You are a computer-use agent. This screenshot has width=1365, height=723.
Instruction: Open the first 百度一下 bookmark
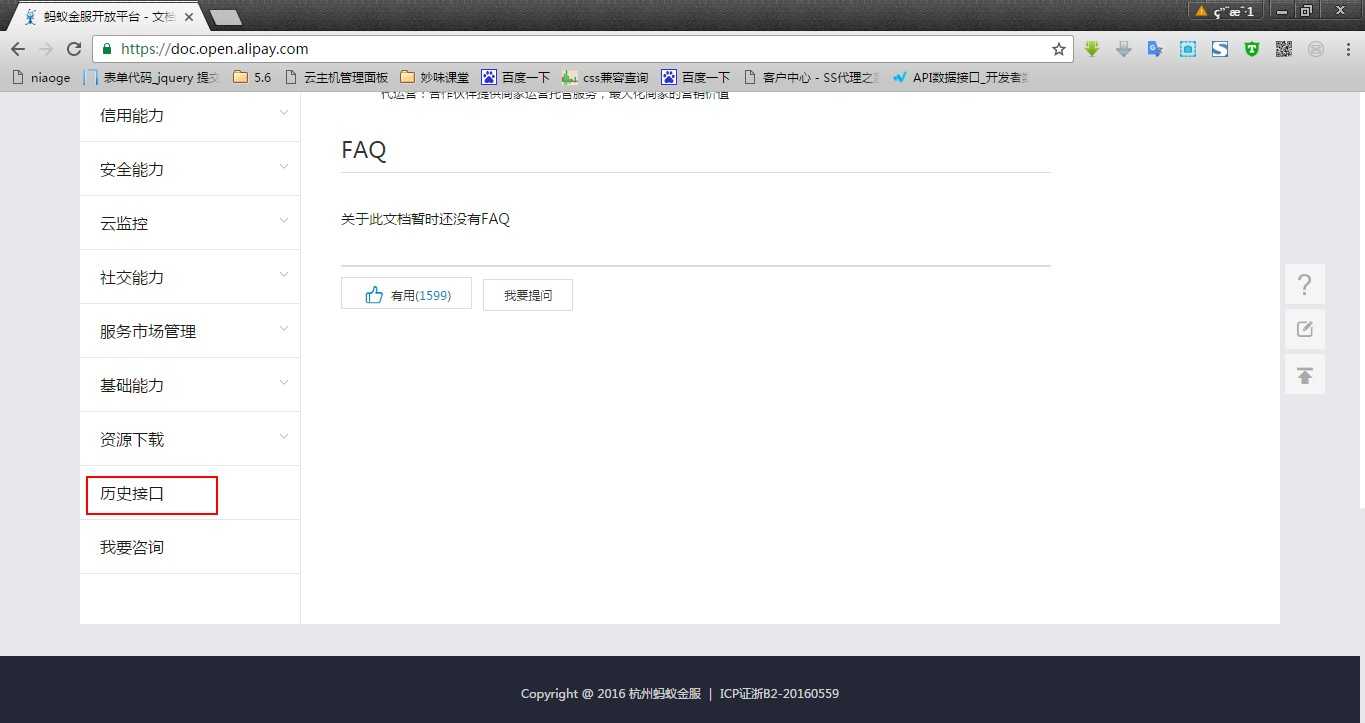(x=516, y=77)
